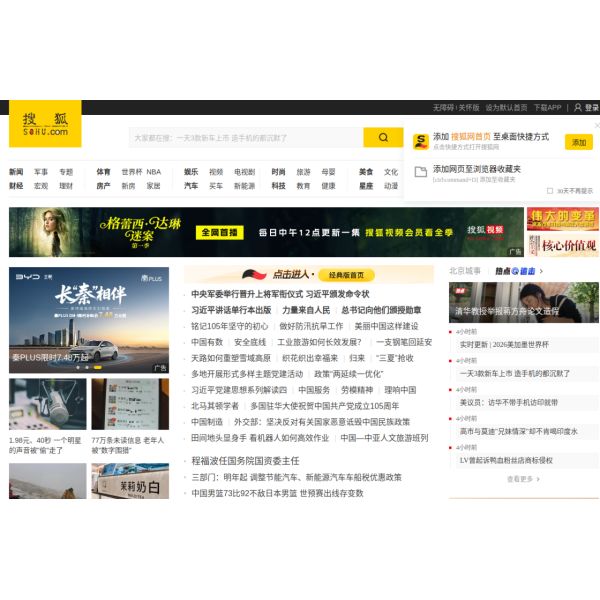Click the microphone thumbnail for 1.98元、40秒 story

coord(48,404)
